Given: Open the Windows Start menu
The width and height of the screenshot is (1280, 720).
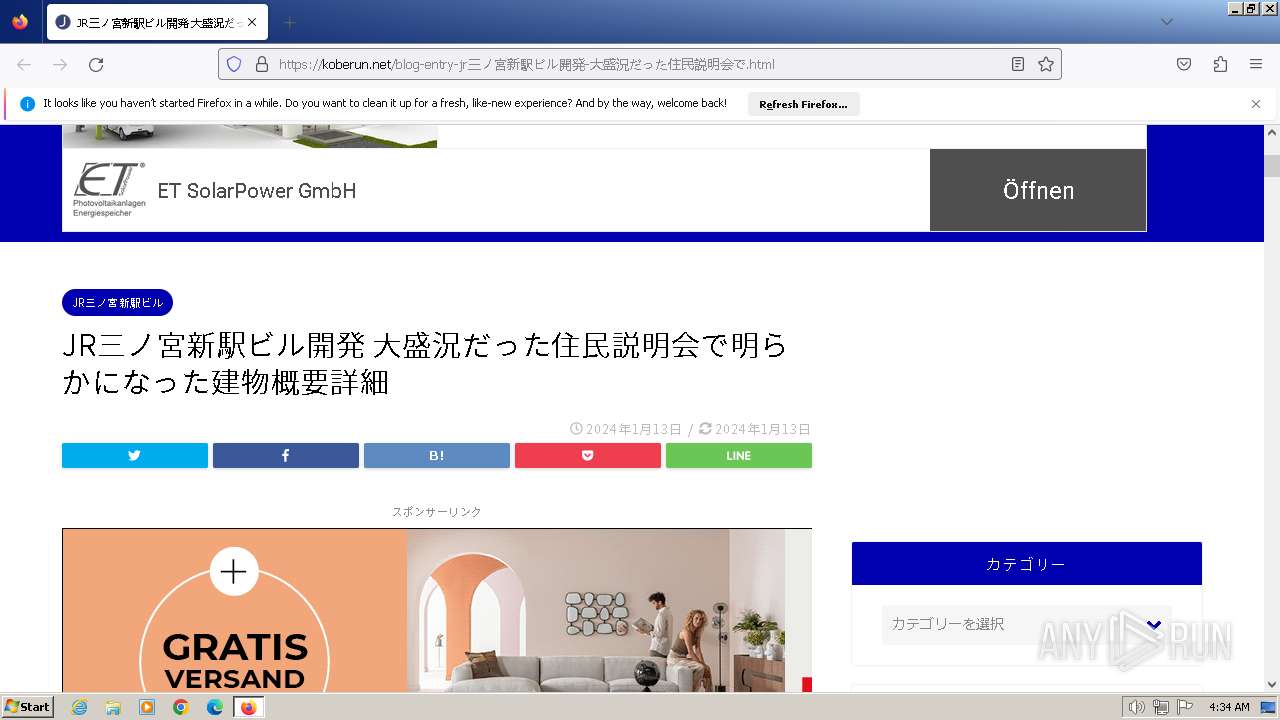Looking at the screenshot, I should tap(28, 707).
